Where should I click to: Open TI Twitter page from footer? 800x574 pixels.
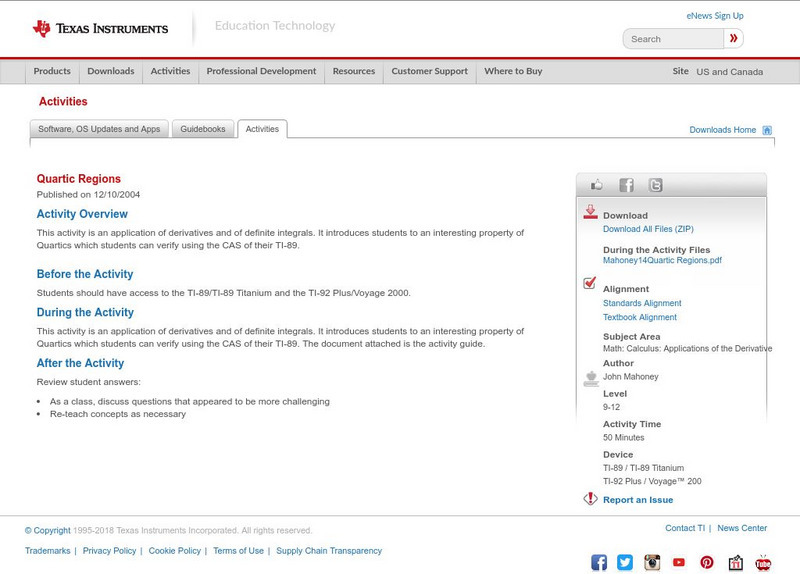[x=625, y=562]
